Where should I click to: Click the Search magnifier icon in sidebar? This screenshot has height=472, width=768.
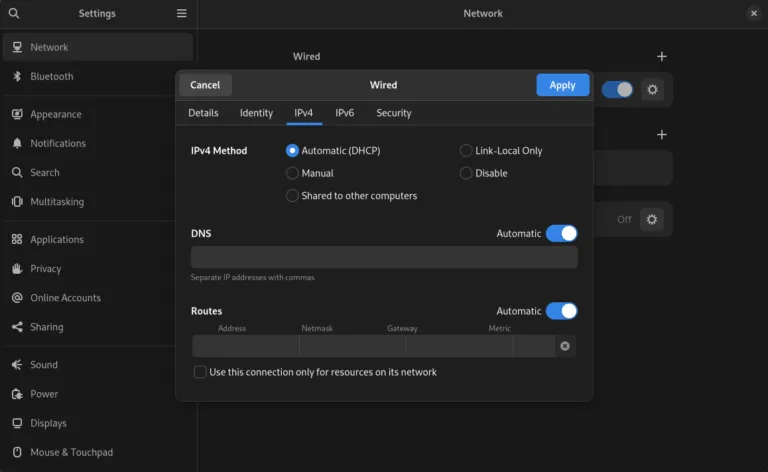[17, 172]
